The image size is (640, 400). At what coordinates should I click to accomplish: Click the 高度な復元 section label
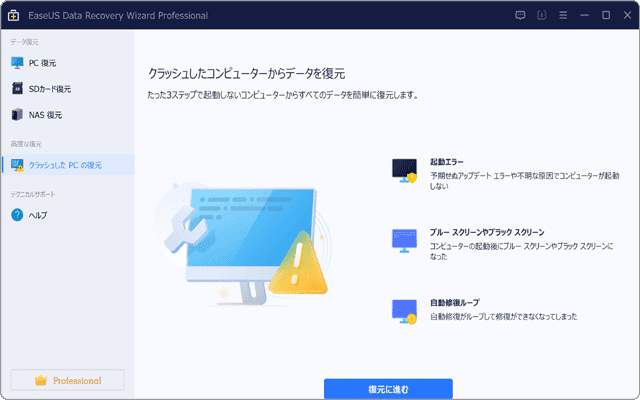point(26,144)
